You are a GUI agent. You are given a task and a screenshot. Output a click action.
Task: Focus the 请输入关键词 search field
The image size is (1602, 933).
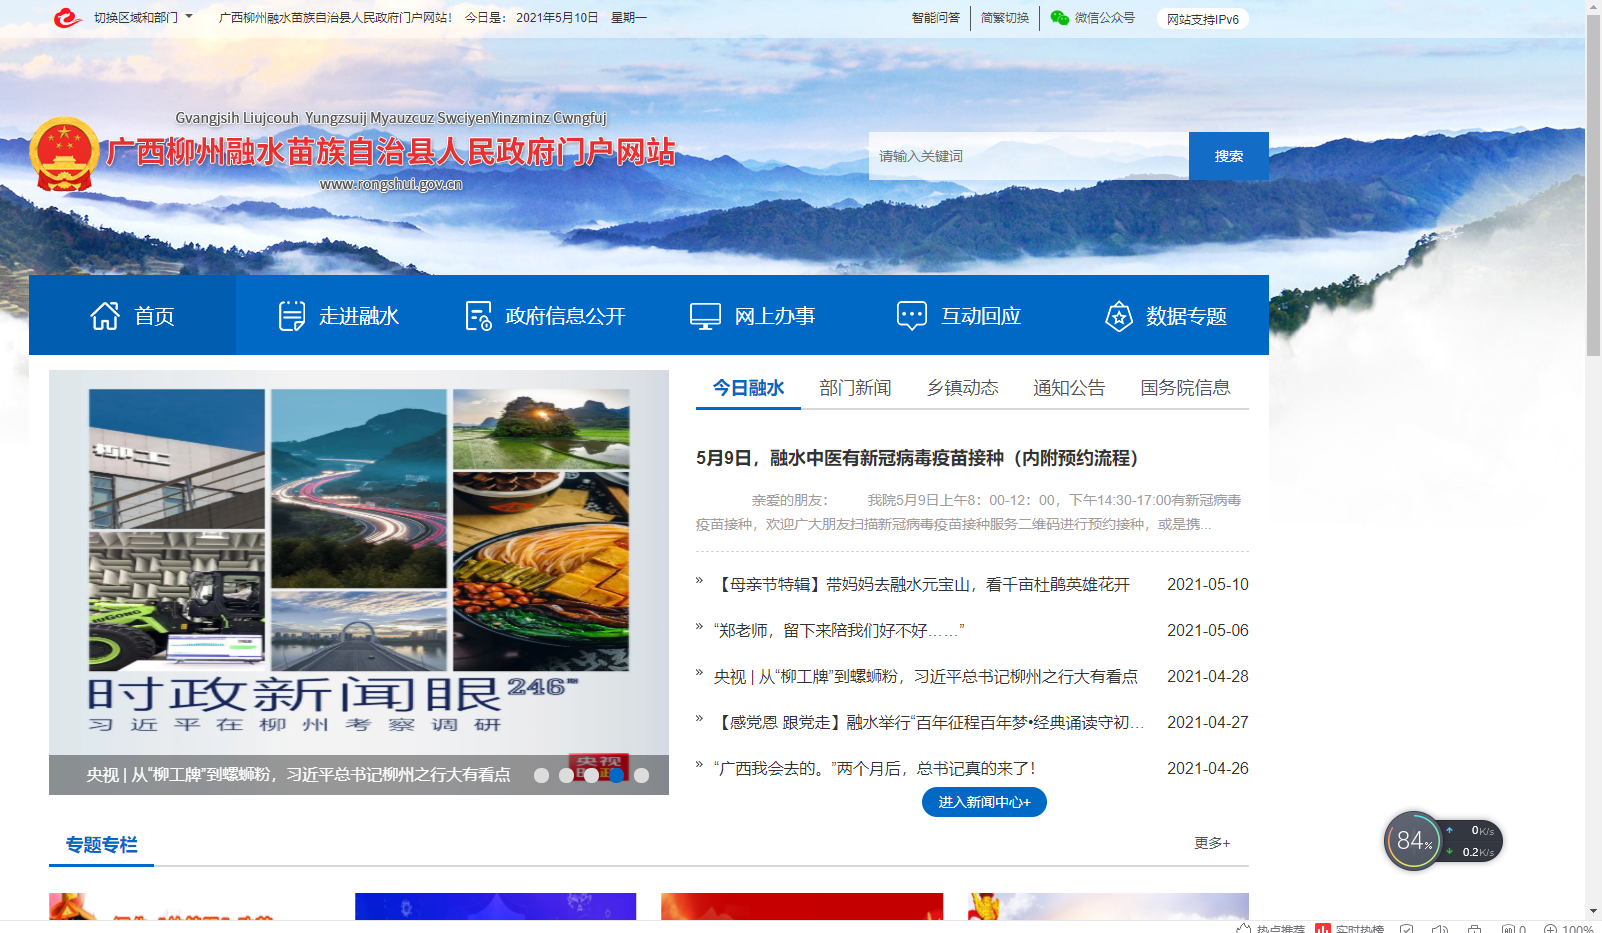1028,156
